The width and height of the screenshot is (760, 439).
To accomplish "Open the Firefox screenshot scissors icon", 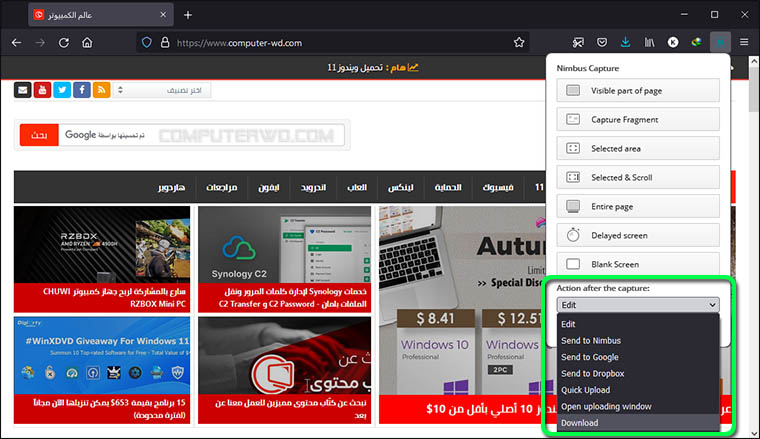I will click(578, 43).
